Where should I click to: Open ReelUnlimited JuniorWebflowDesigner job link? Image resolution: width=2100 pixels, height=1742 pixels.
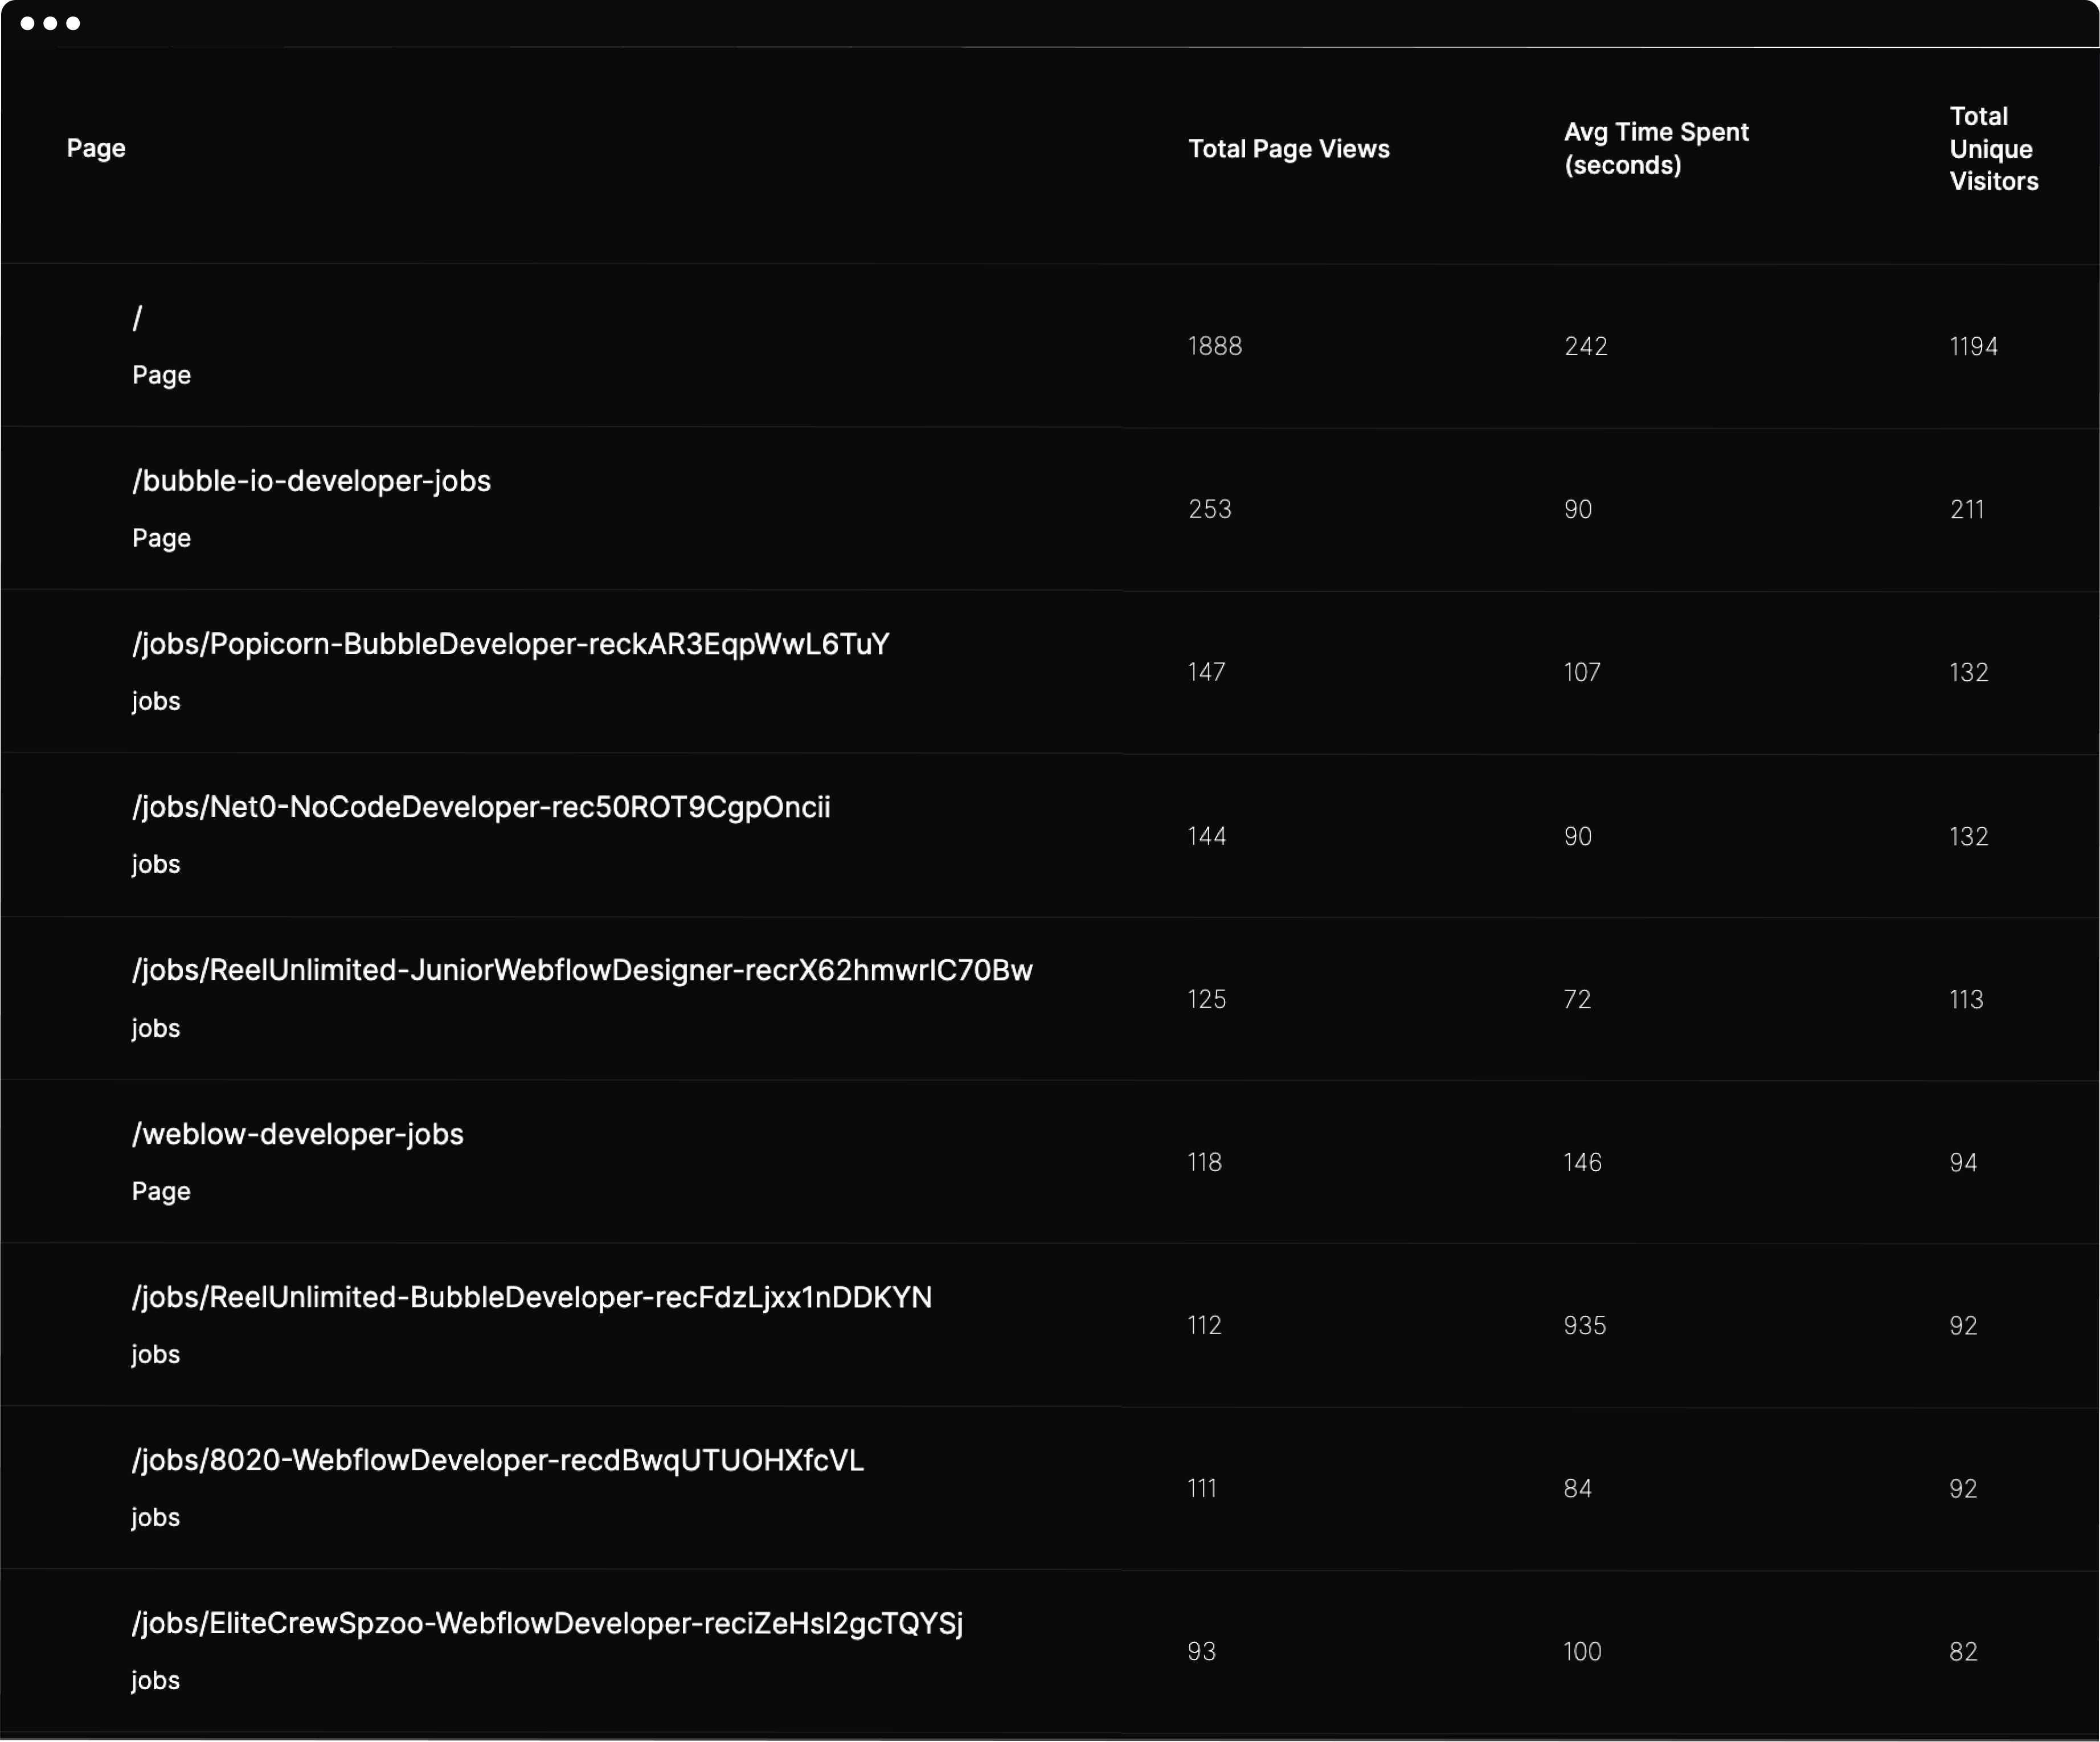click(x=582, y=970)
